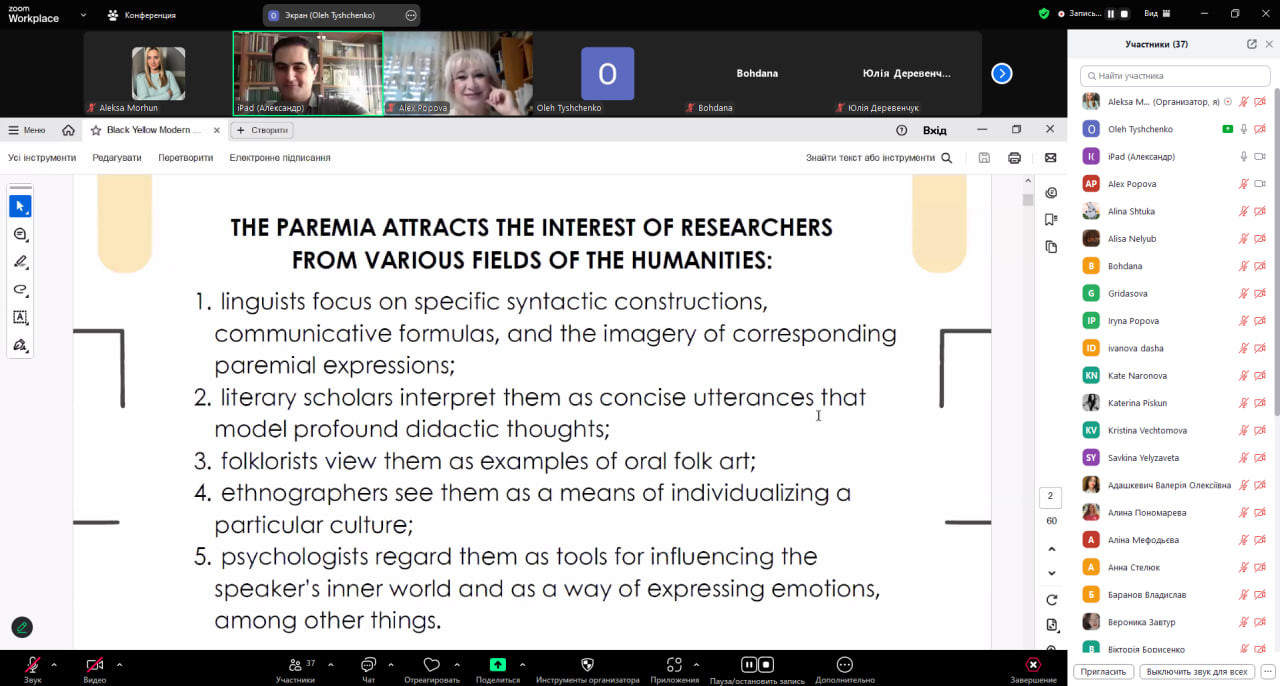Toggle Участники participants panel button
1280x686 pixels.
(296, 670)
